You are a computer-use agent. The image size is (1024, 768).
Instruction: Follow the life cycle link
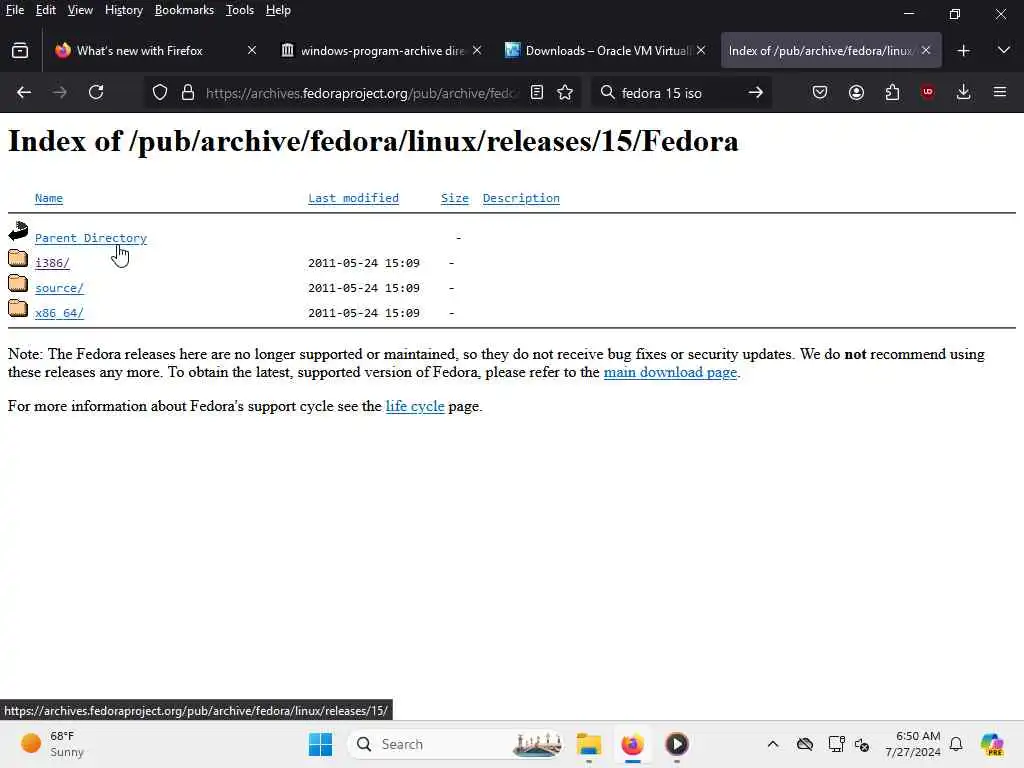click(415, 406)
